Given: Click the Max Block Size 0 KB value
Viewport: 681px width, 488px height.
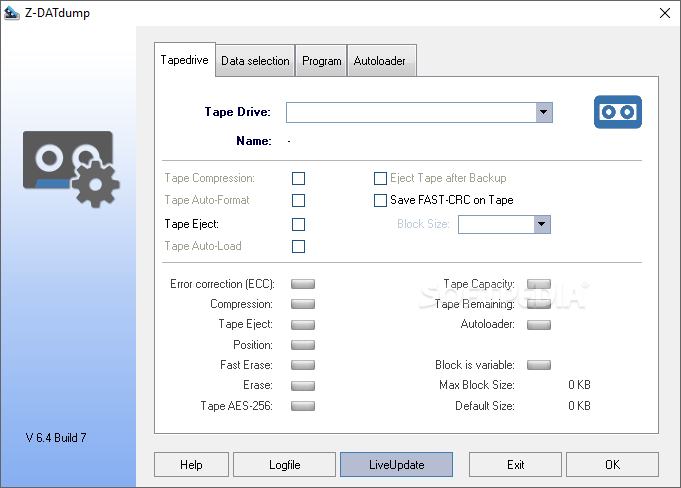Looking at the screenshot, I should click(x=579, y=385).
